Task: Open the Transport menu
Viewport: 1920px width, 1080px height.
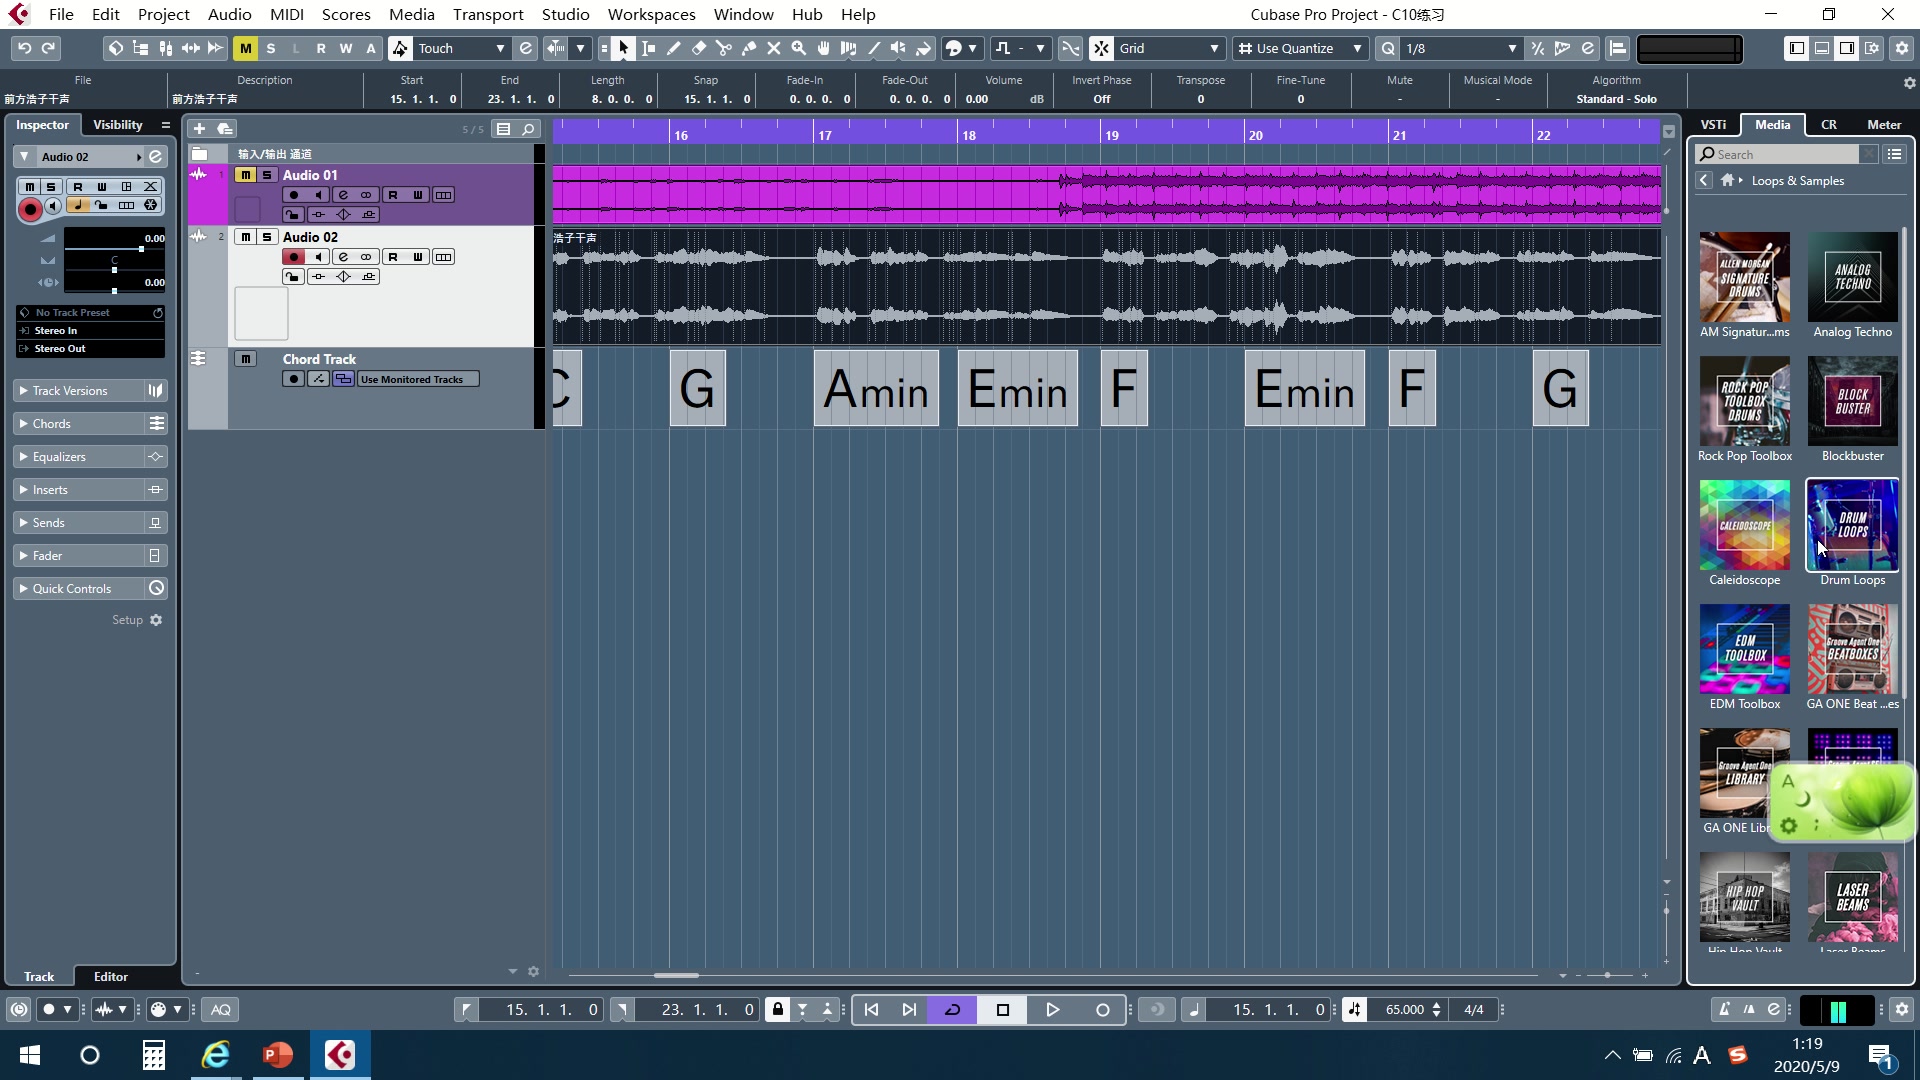Action: (x=487, y=14)
